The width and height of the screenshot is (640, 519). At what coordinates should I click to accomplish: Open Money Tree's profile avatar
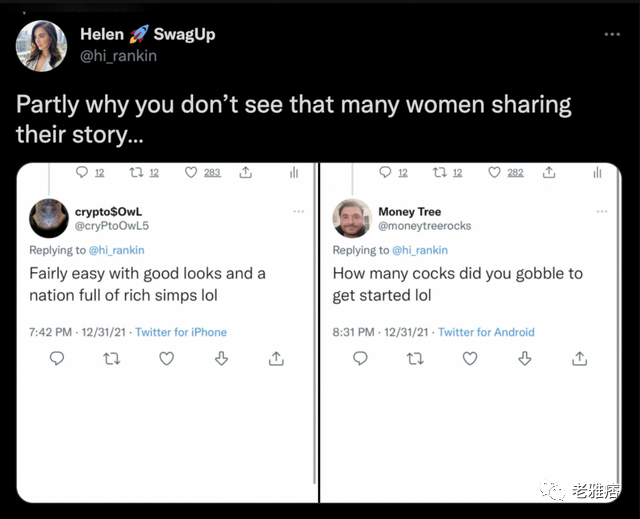[x=351, y=218]
